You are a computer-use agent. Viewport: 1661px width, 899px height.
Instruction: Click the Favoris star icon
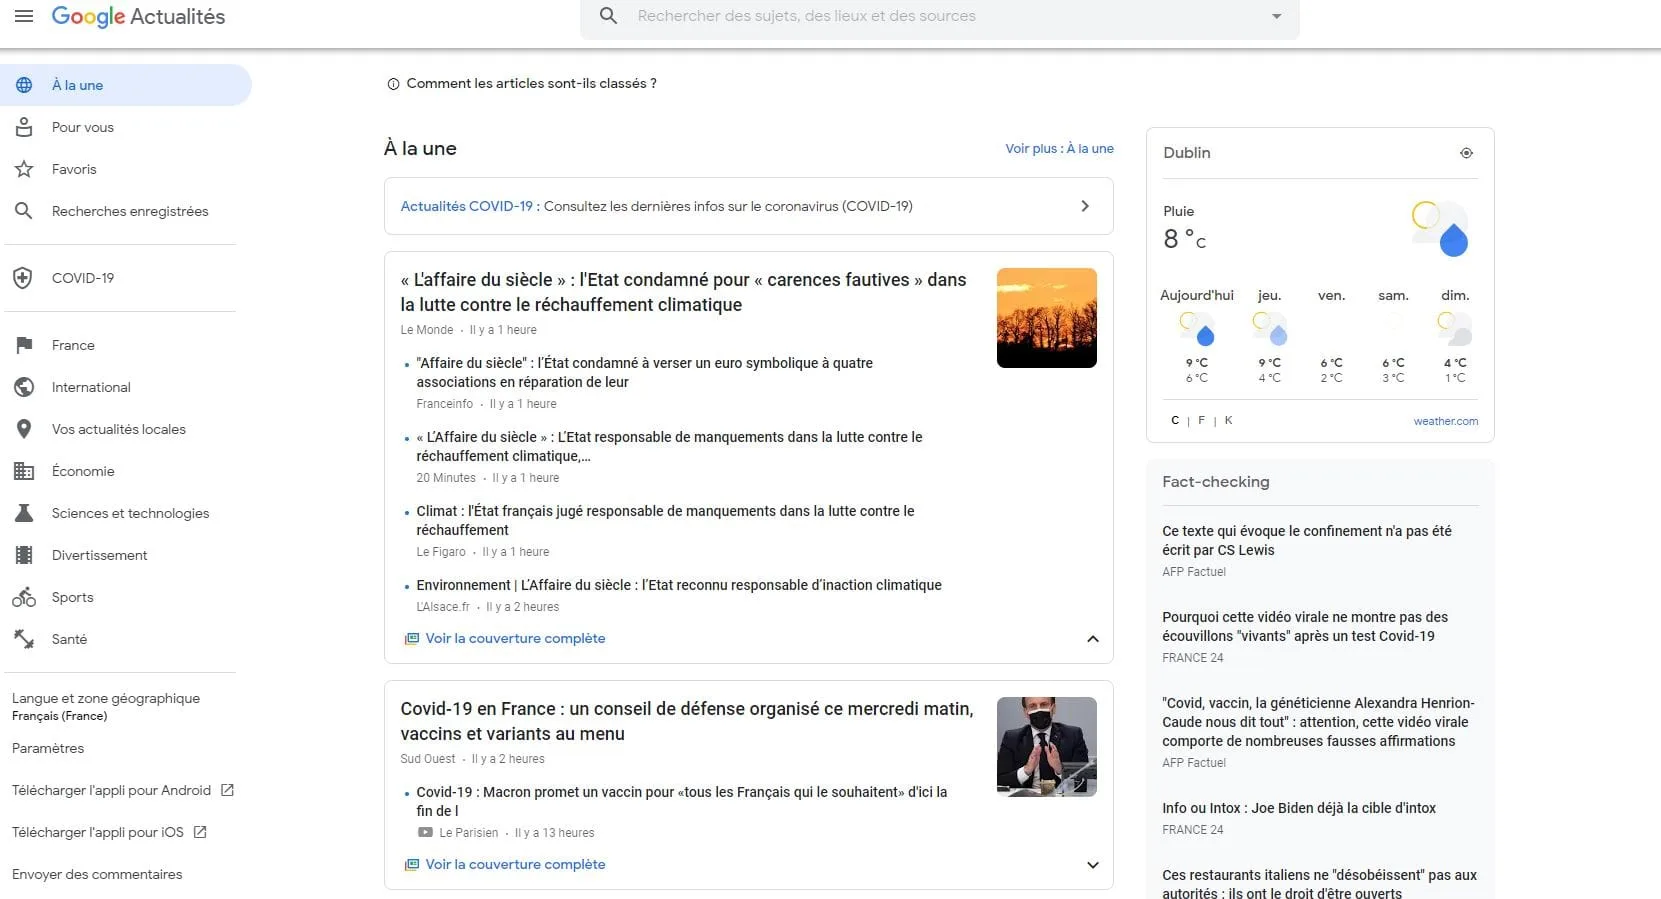[x=24, y=169]
